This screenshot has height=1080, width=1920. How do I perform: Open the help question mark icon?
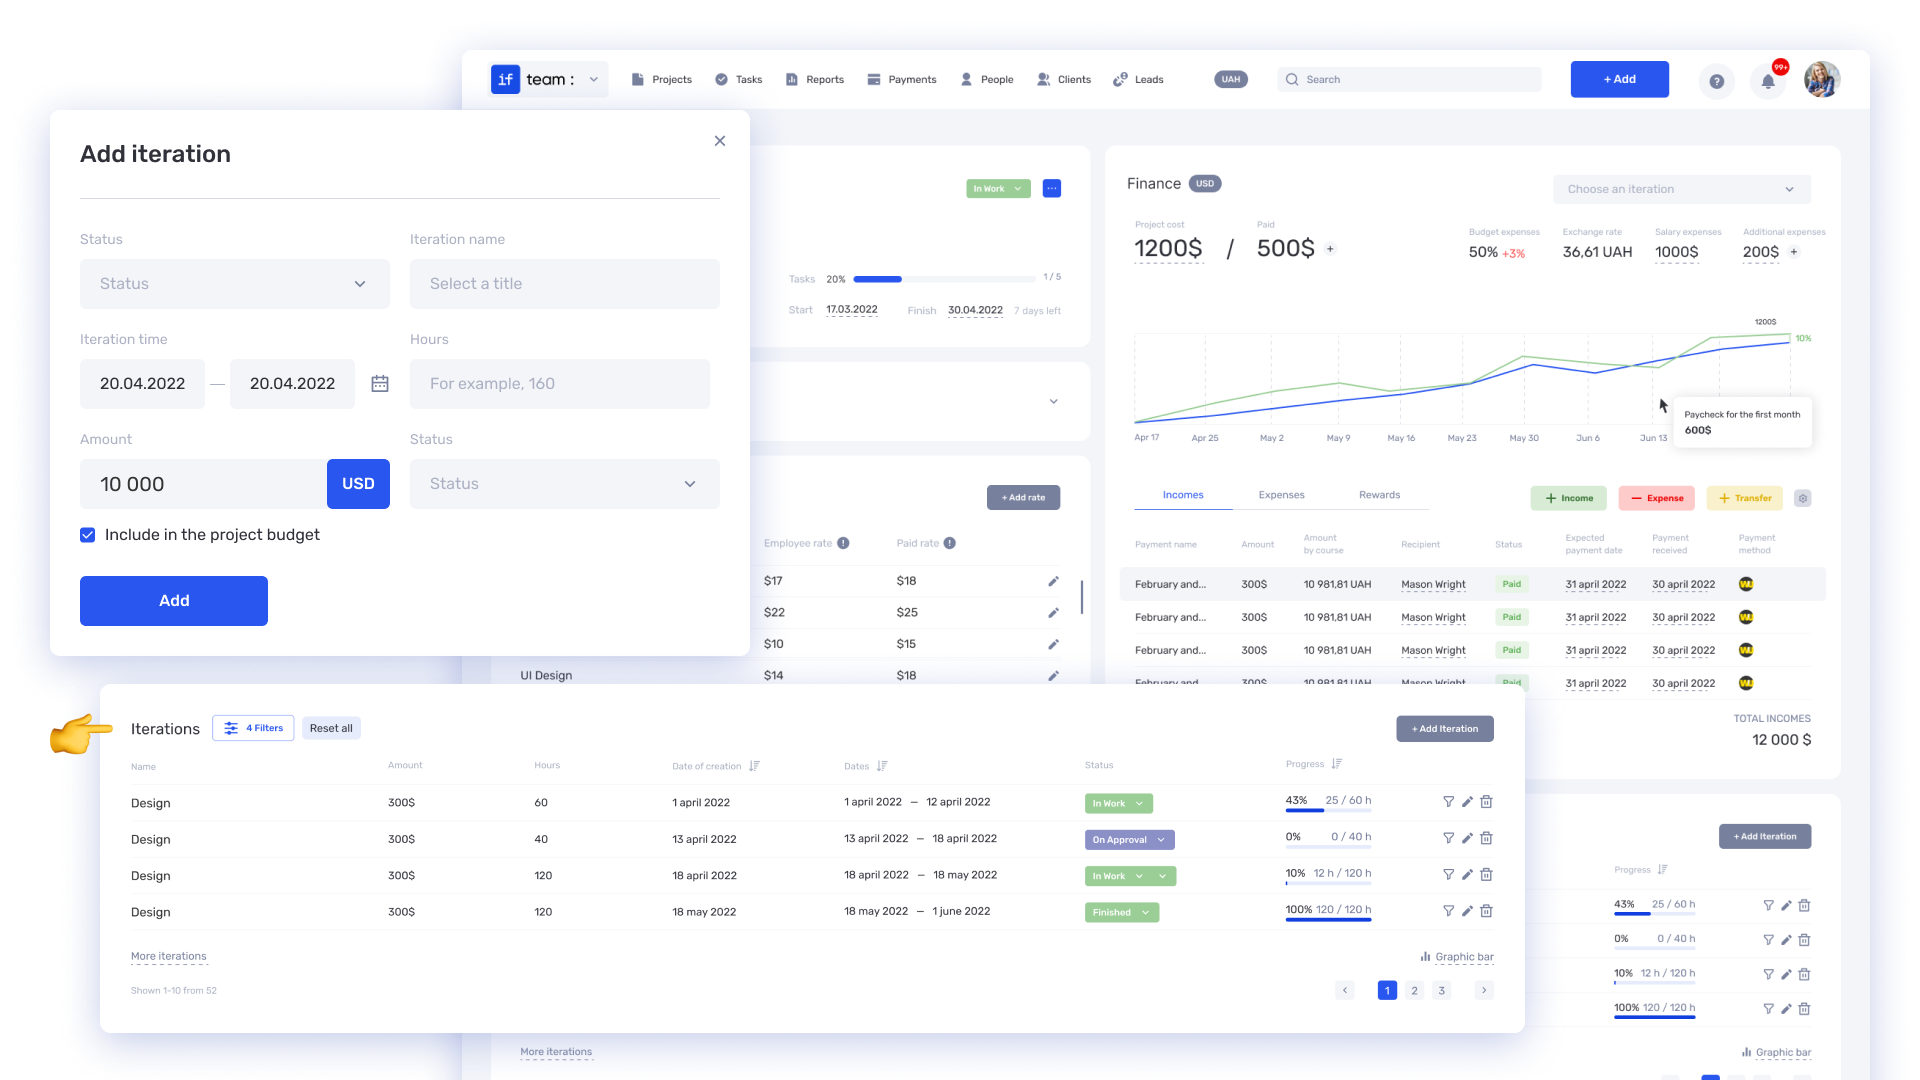[1716, 81]
